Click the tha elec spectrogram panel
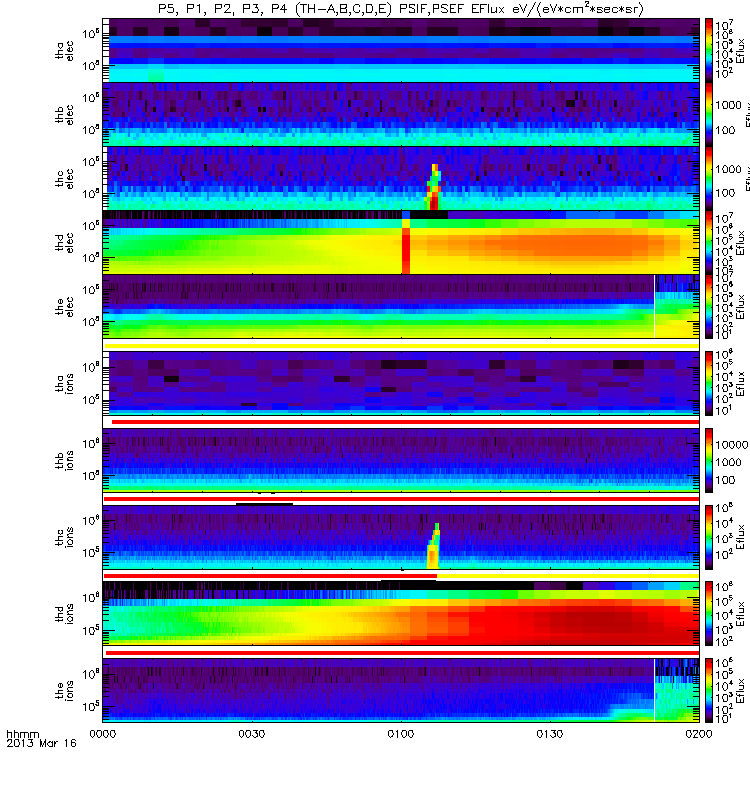Screen dimensions: 750x800 401,50
